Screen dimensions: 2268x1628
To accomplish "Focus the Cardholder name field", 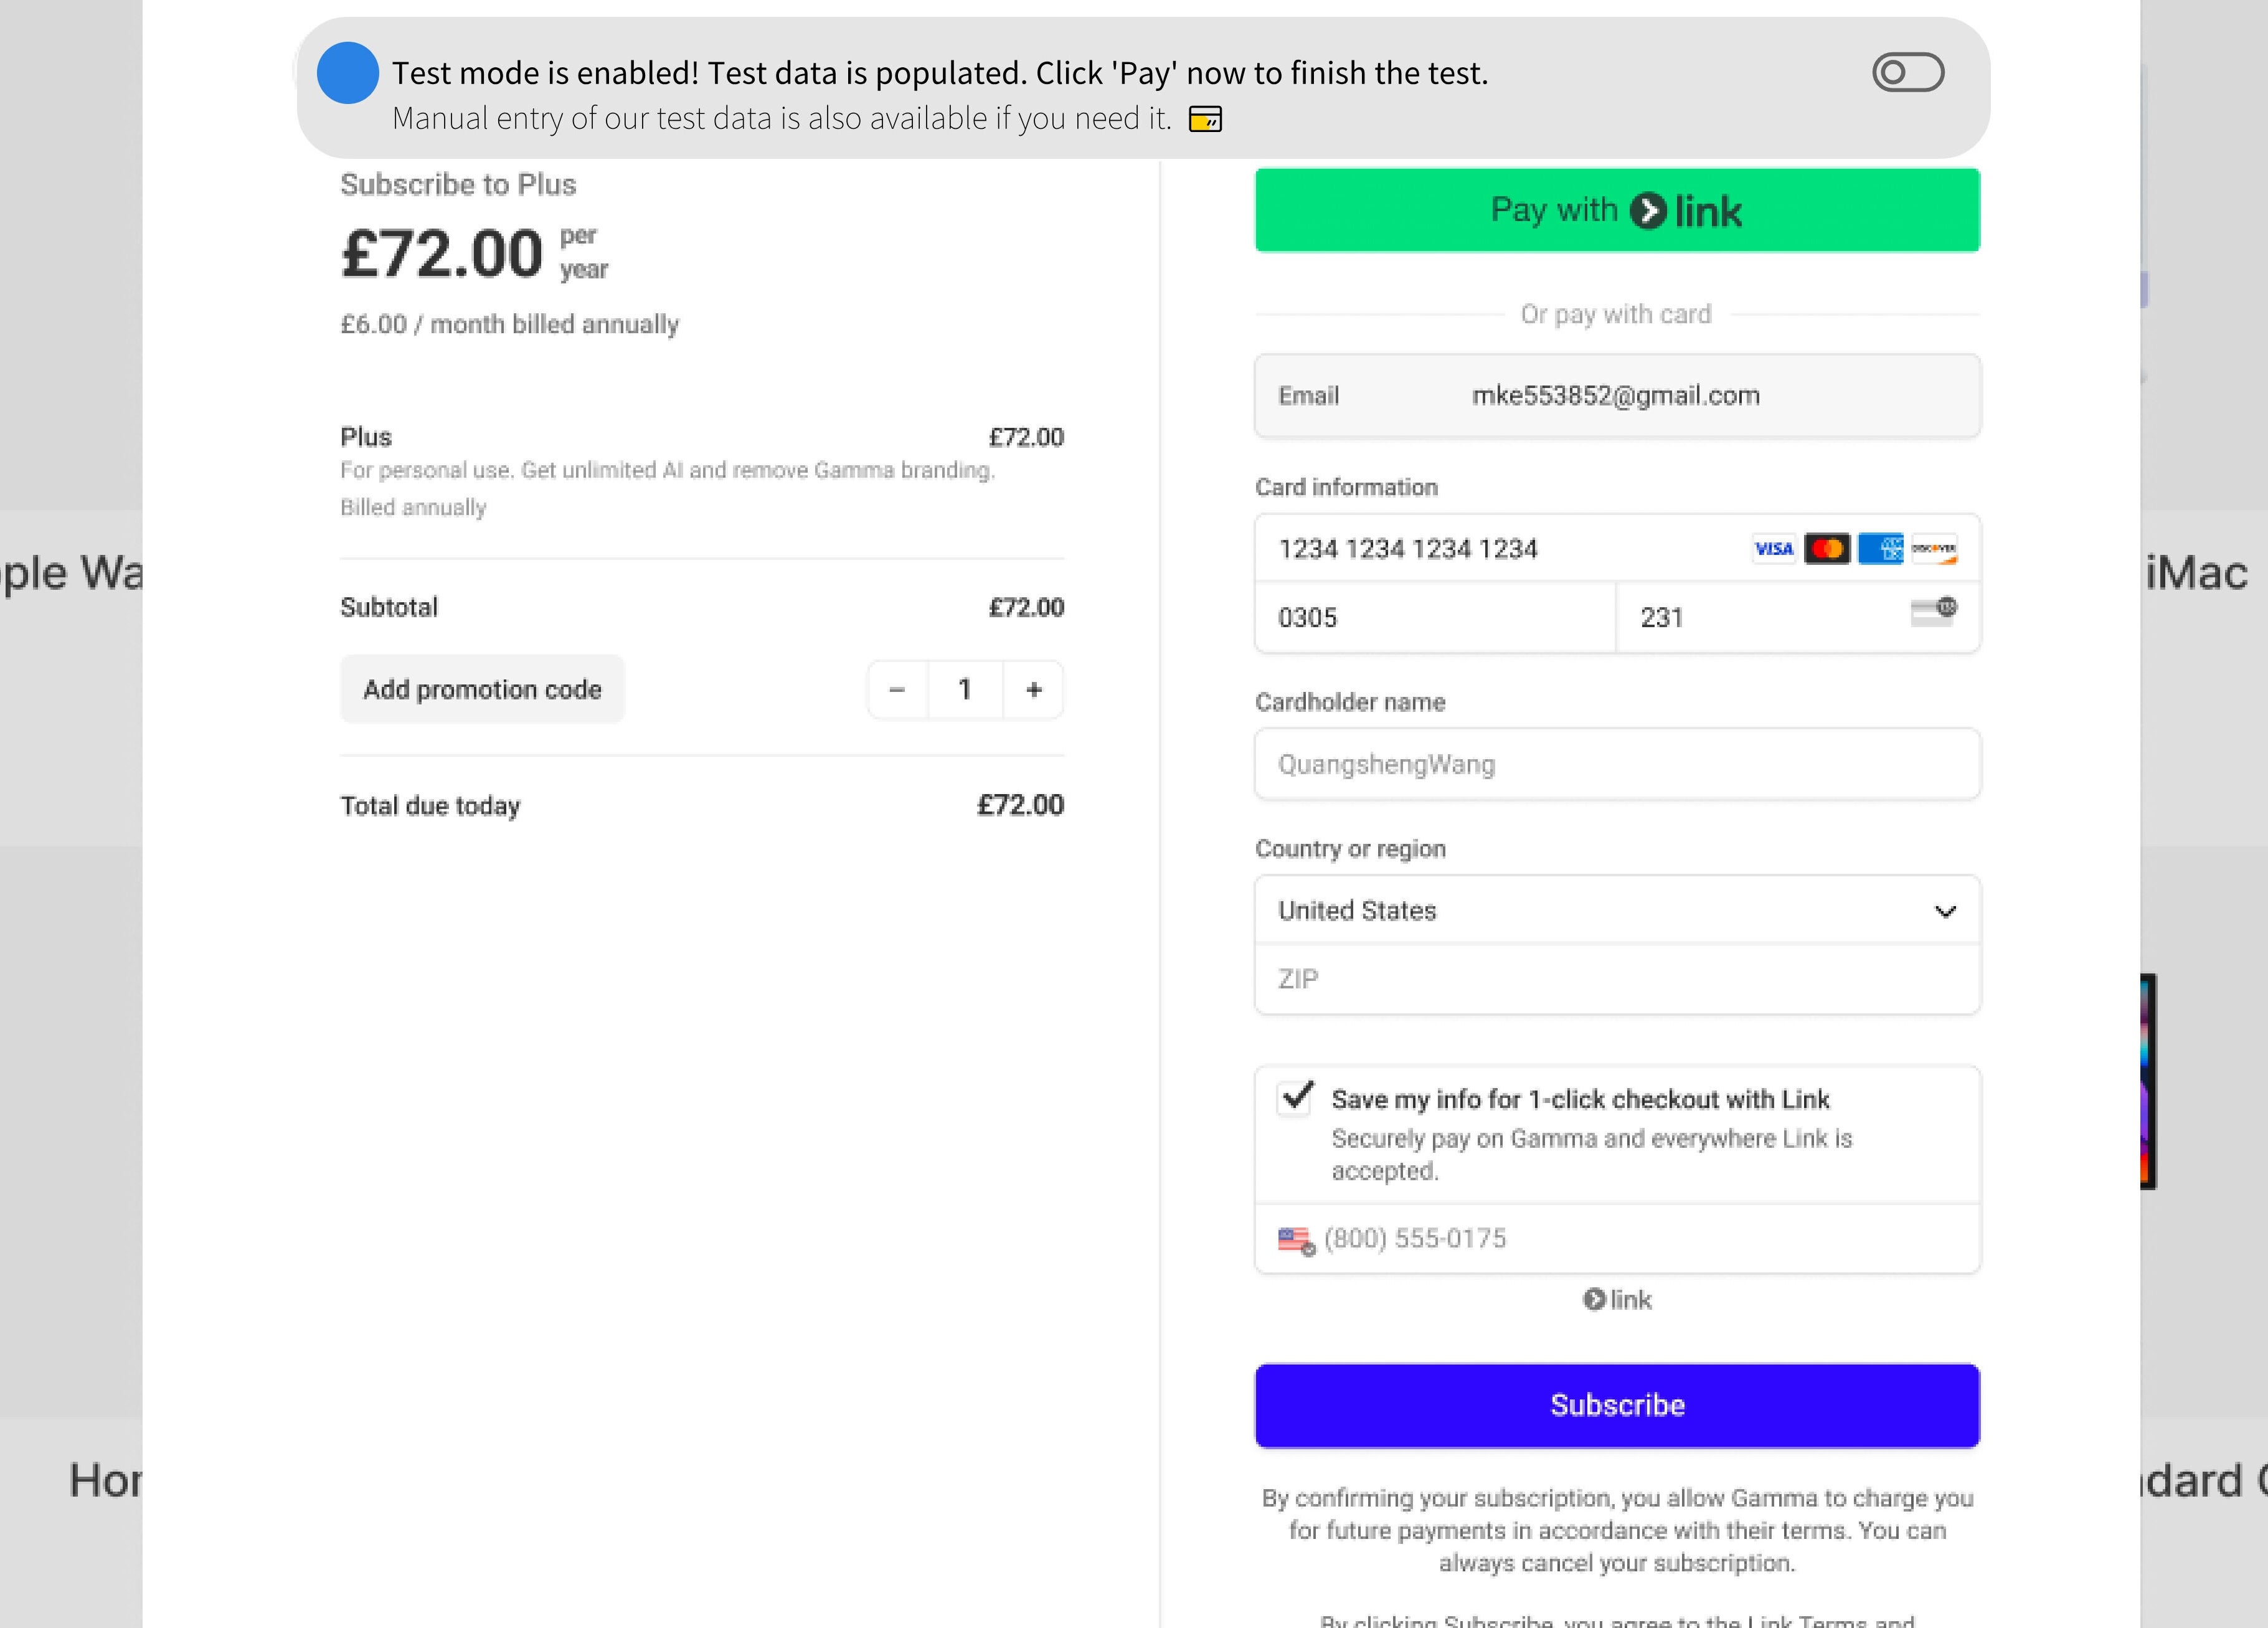I will [1616, 765].
